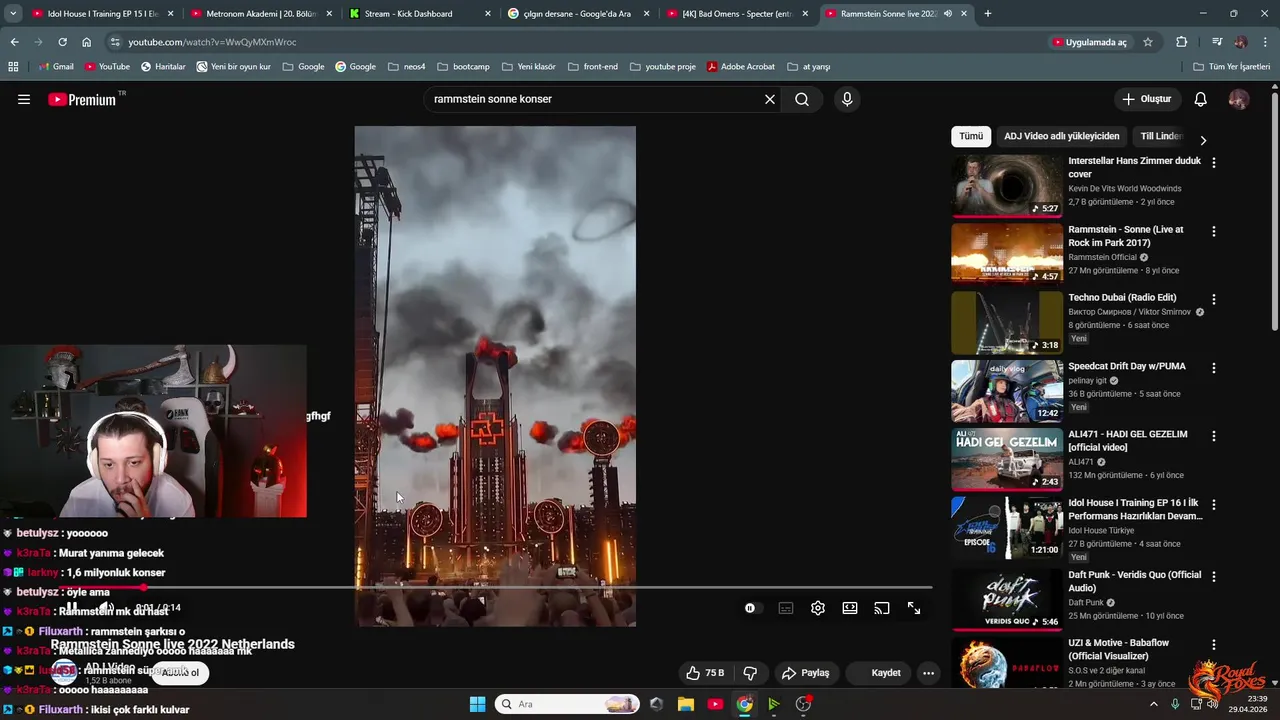This screenshot has height=720, width=1280.
Task: Open options for Idol House EP 16
Action: [x=1214, y=505]
